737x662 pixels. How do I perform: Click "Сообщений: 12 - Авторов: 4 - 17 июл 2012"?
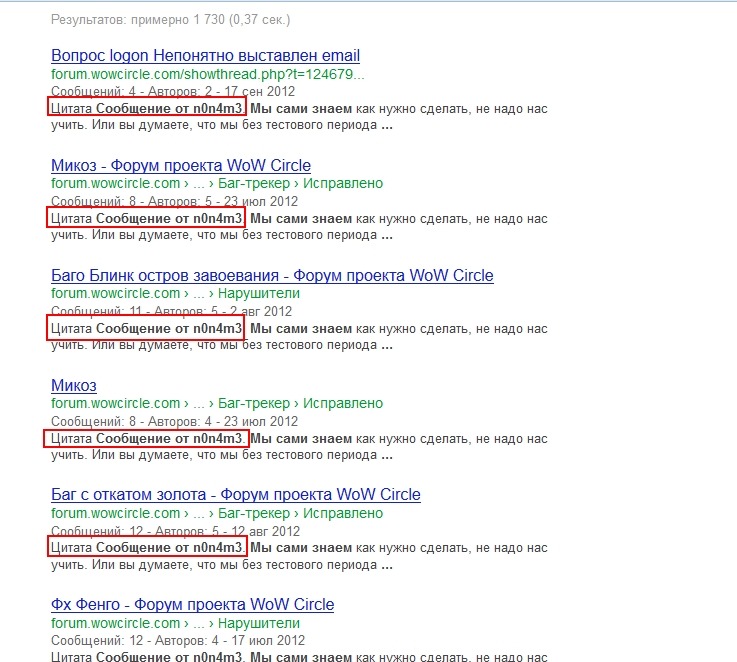pyautogui.click(x=178, y=640)
